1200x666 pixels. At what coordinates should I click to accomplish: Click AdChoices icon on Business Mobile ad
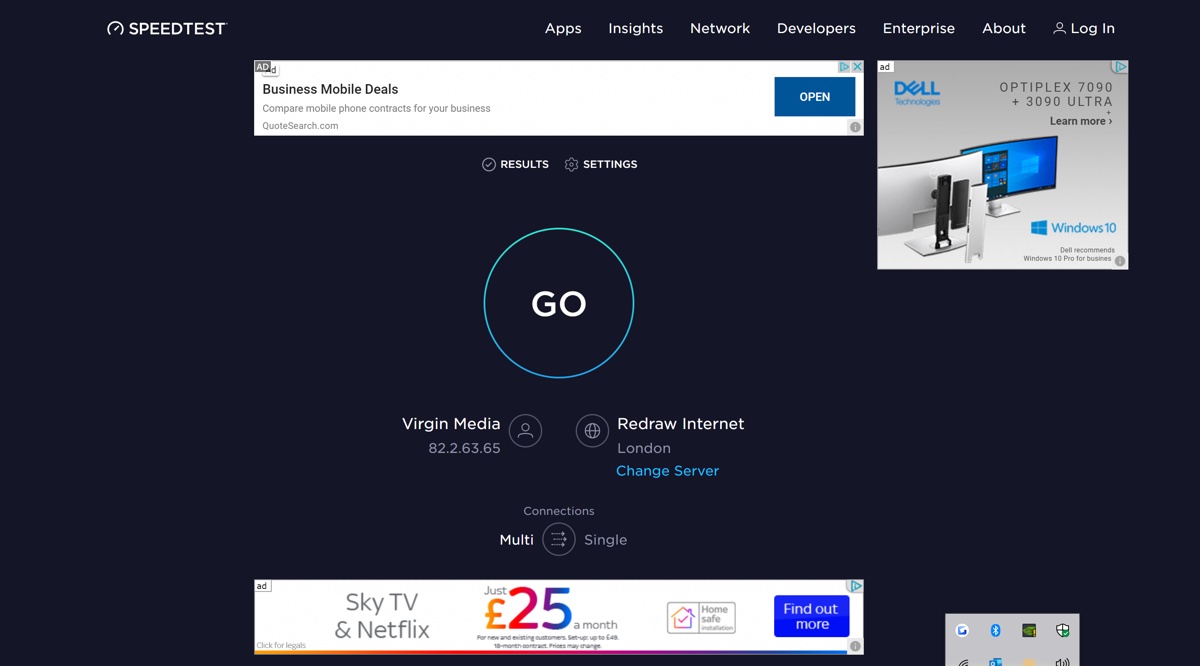(x=844, y=67)
